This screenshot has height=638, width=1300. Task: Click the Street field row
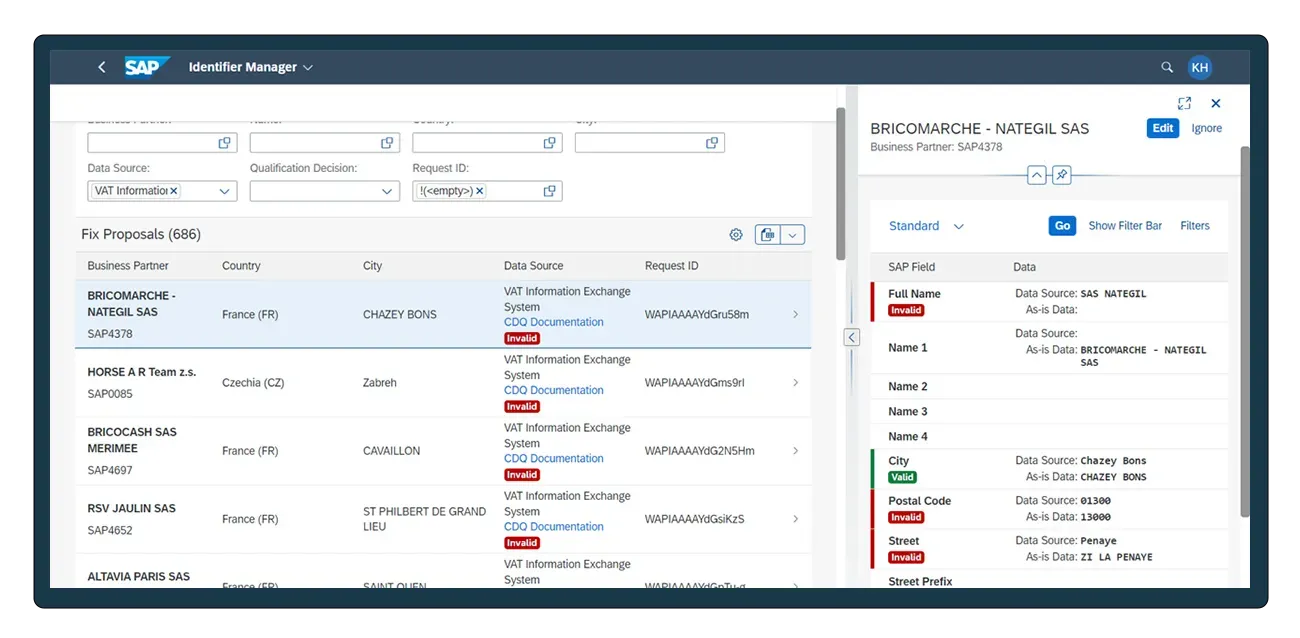tap(1049, 549)
